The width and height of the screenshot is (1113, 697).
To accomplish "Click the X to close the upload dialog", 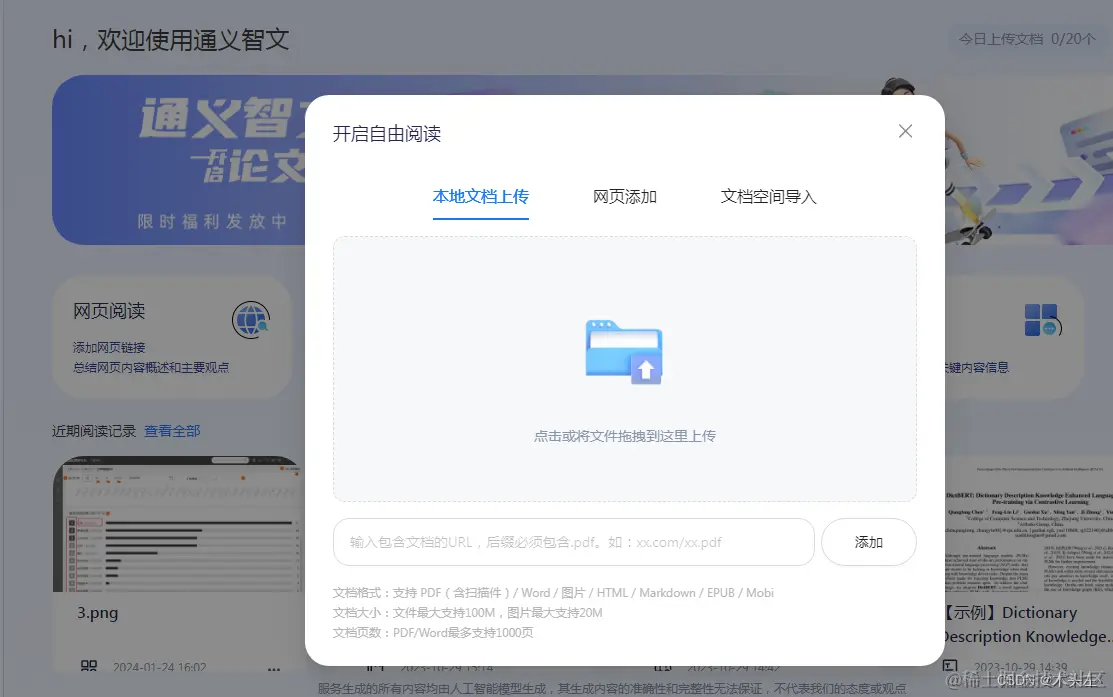I will click(x=904, y=130).
